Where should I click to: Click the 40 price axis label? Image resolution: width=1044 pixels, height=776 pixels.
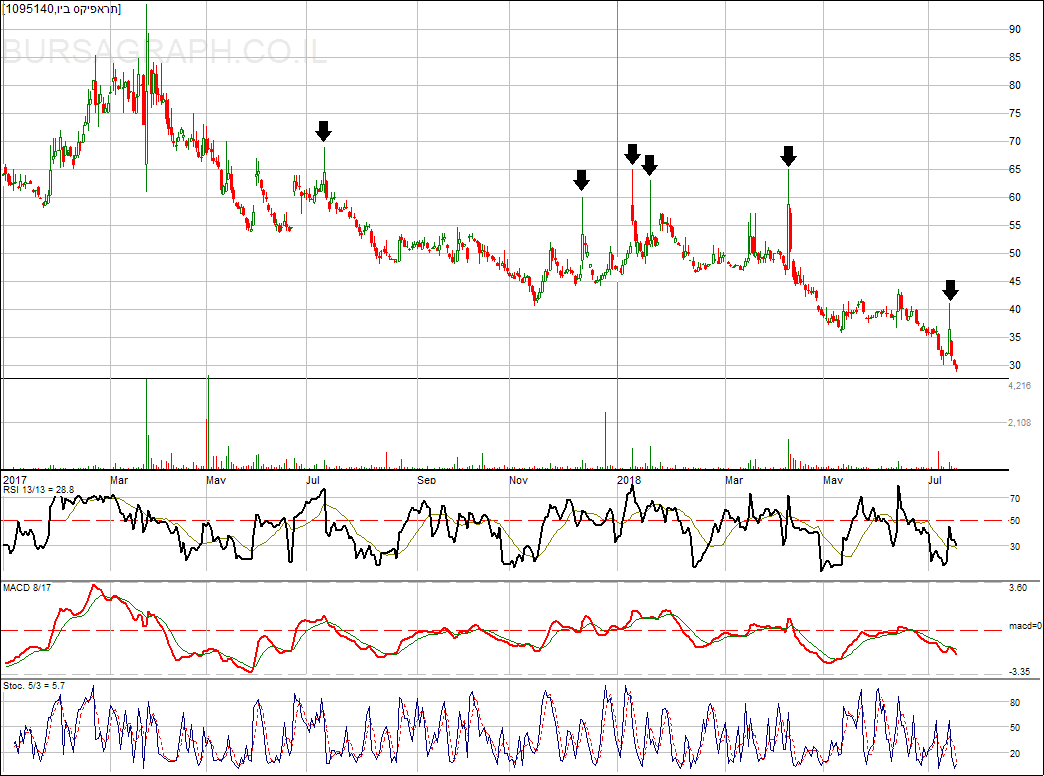coord(1015,309)
